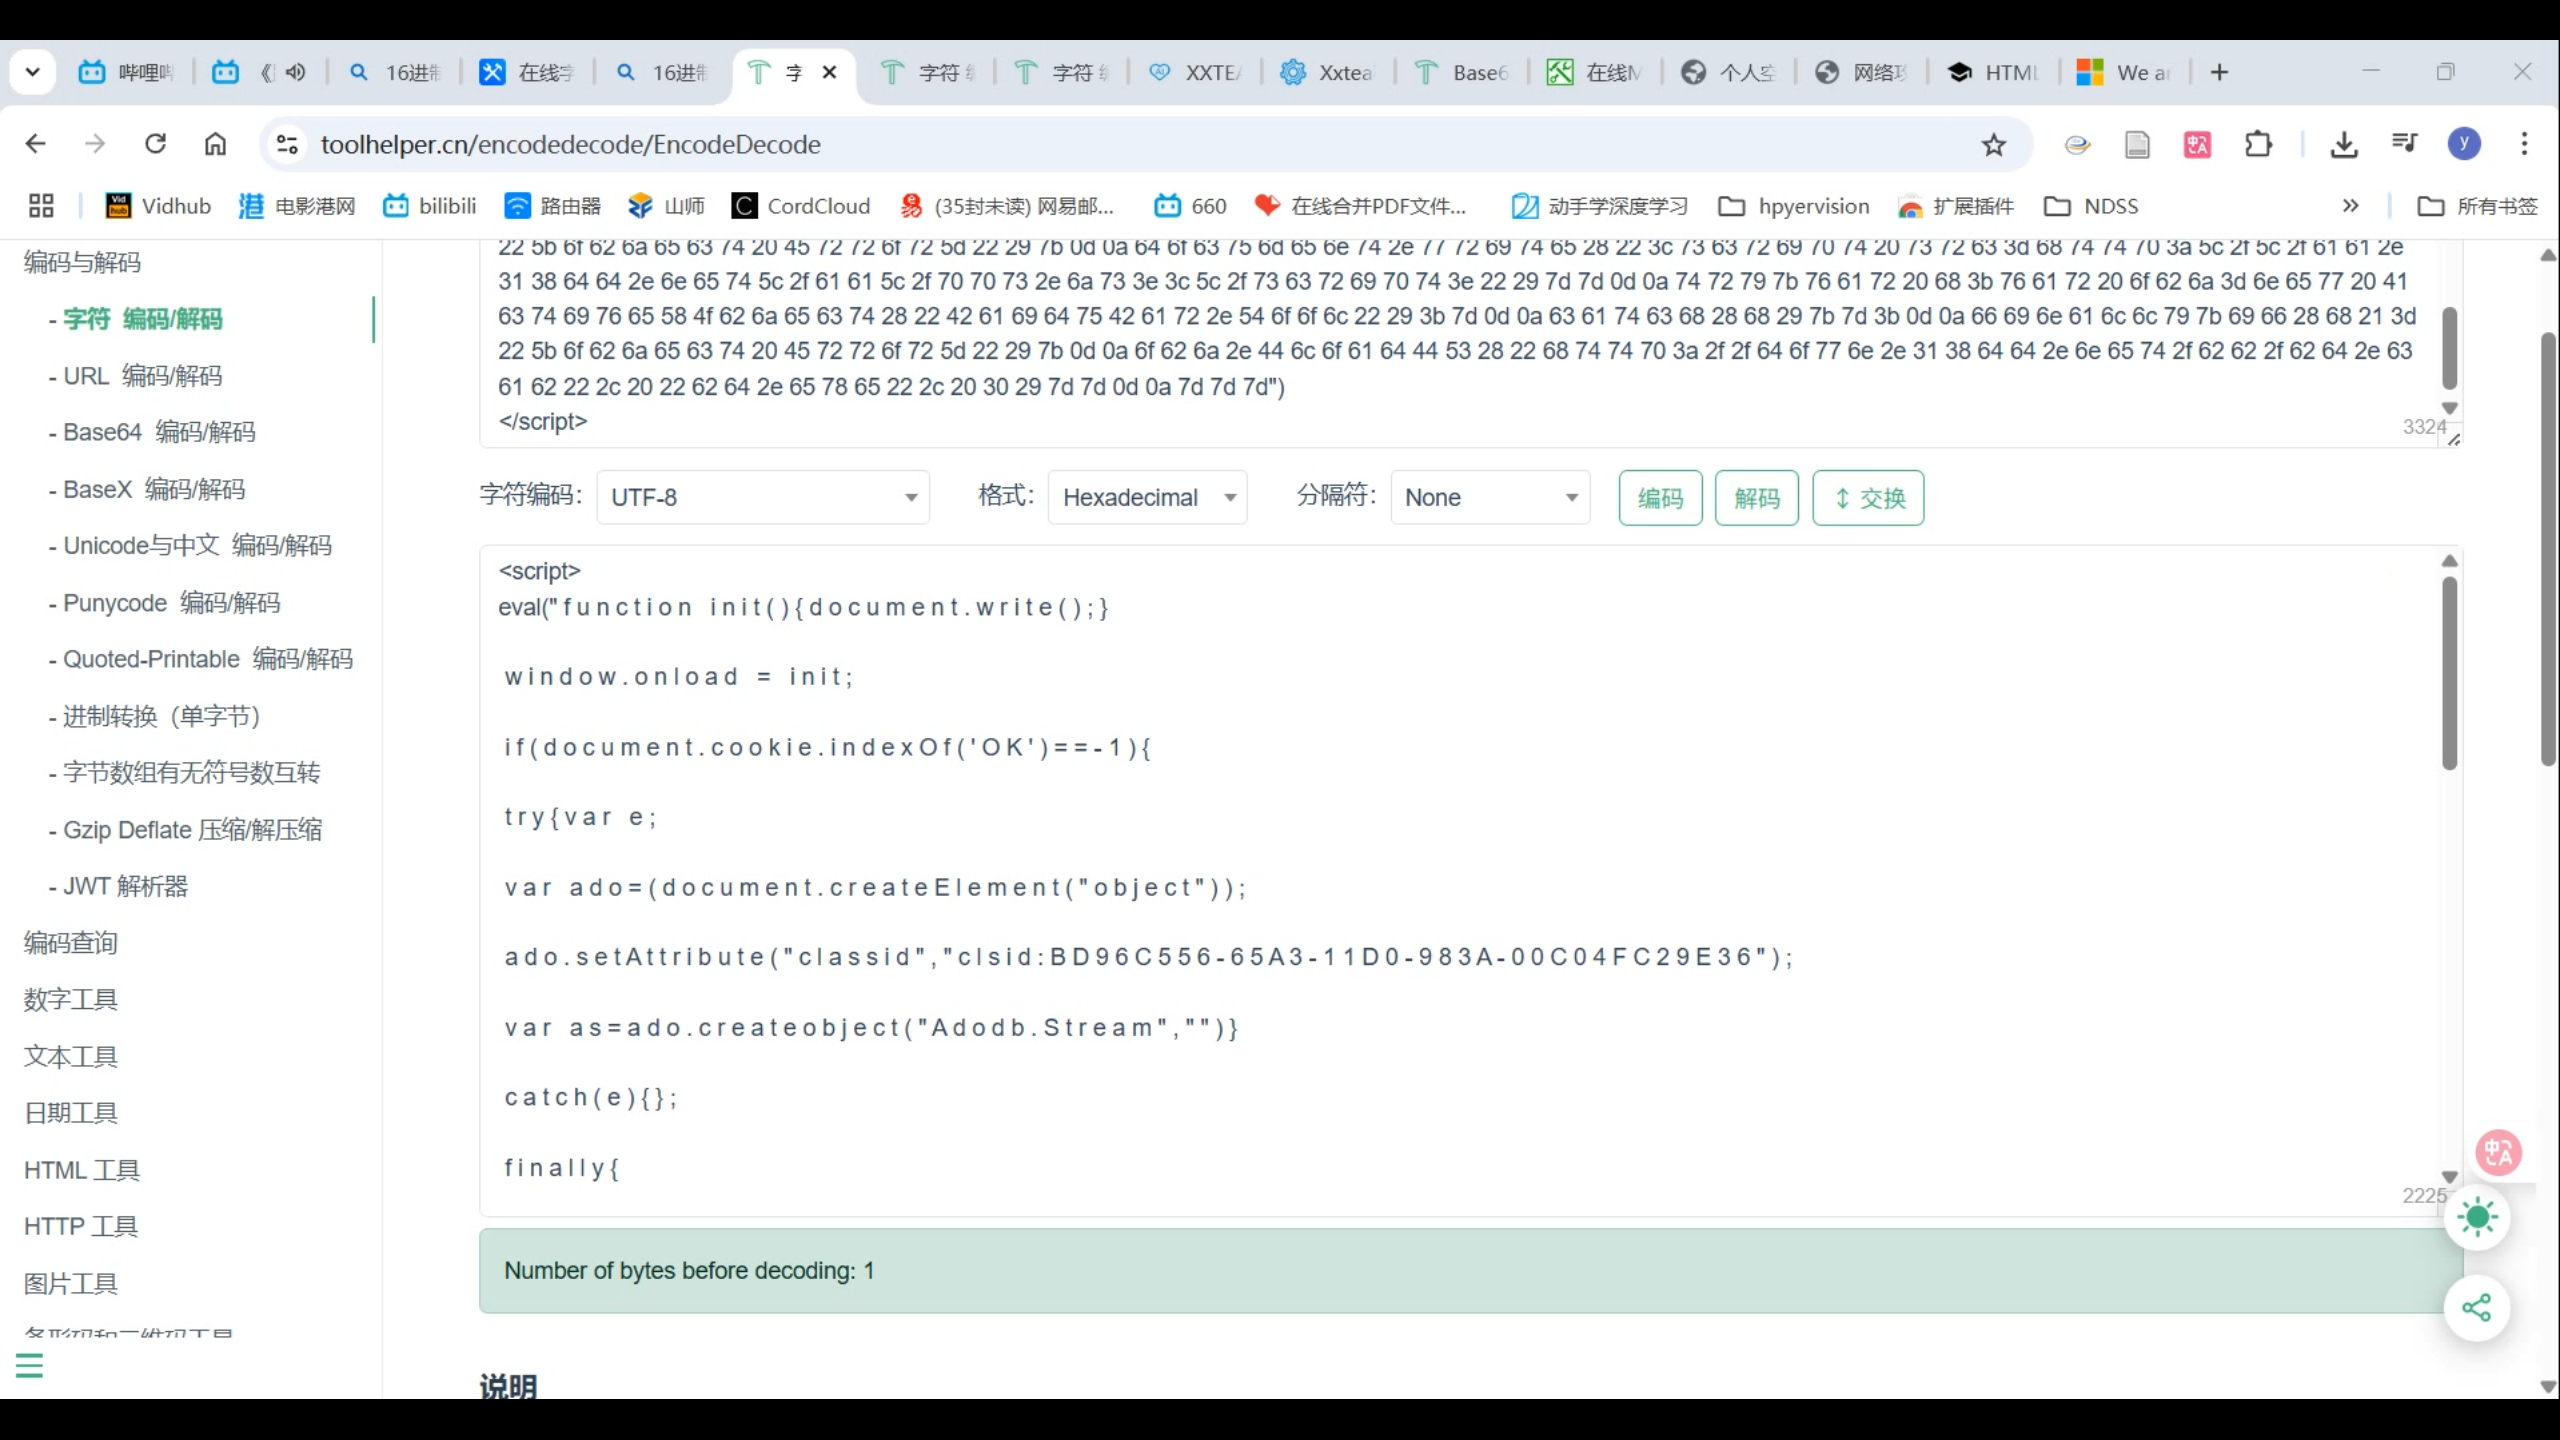This screenshot has width=2560, height=1440.
Task: Open the hamburger menu at sidebar bottom
Action: point(29,1365)
